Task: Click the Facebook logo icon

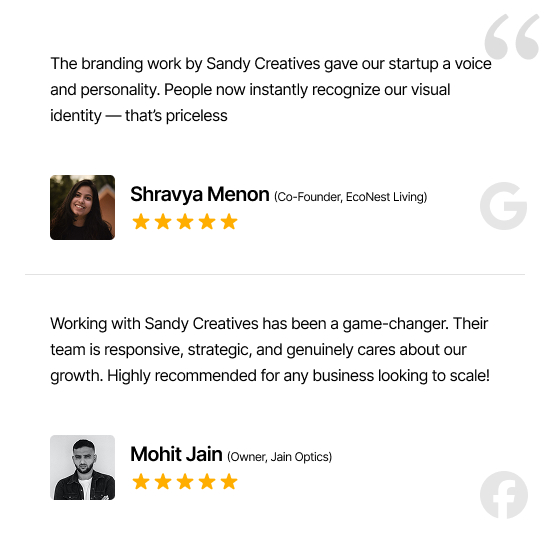Action: (x=504, y=495)
